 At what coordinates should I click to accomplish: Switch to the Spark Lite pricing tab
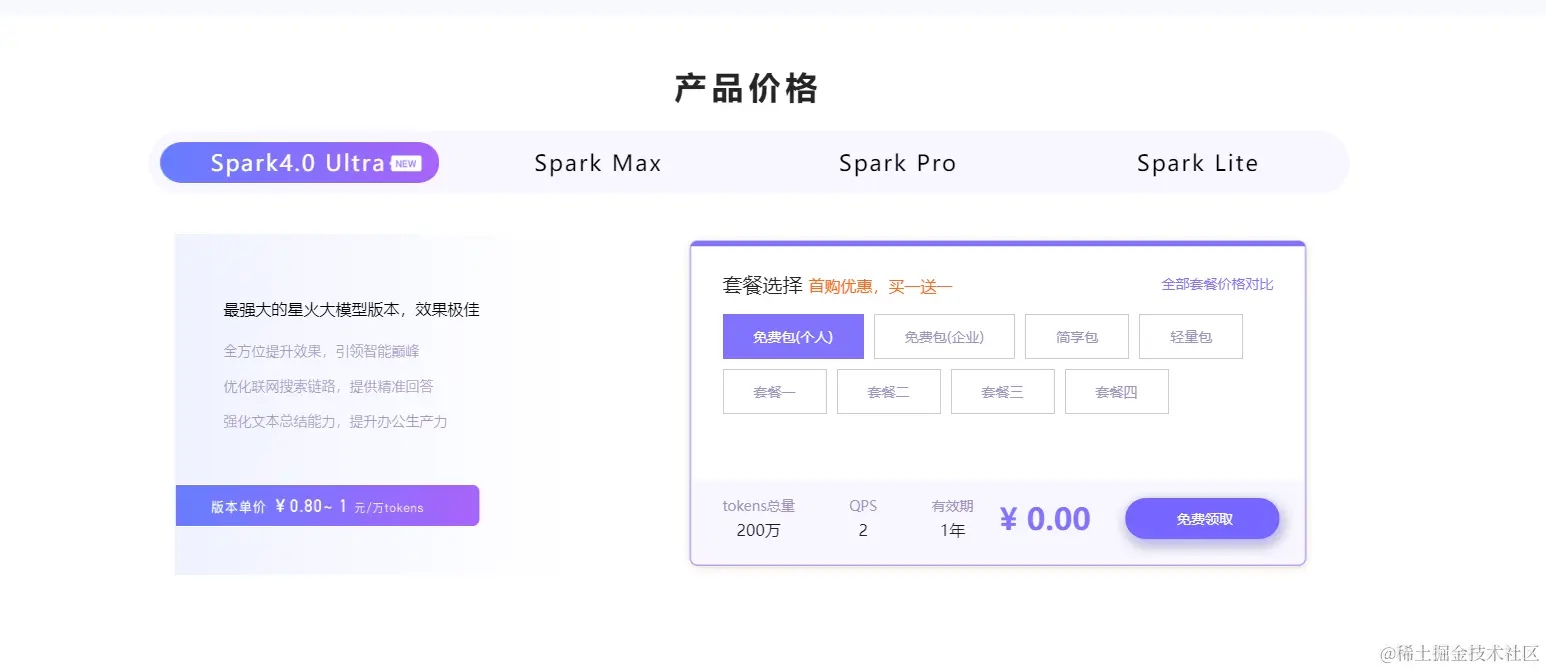pos(1197,163)
